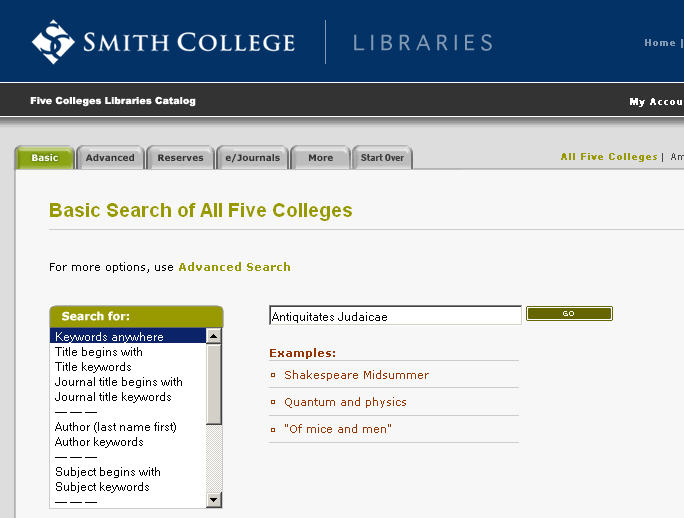This screenshot has width=684, height=518.
Task: Pick 'Subject keywords' from search list
Action: coord(102,487)
